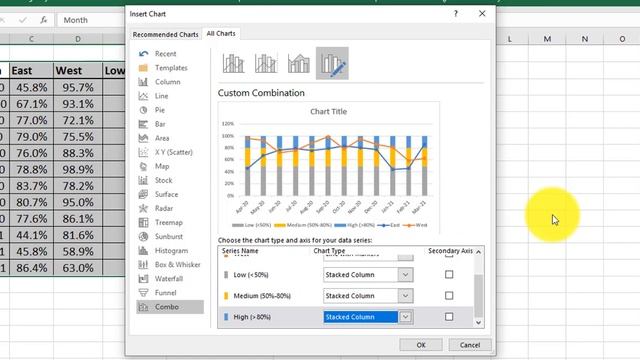Select column header D in the worksheet
The height and width of the screenshot is (360, 640).
[78, 39]
